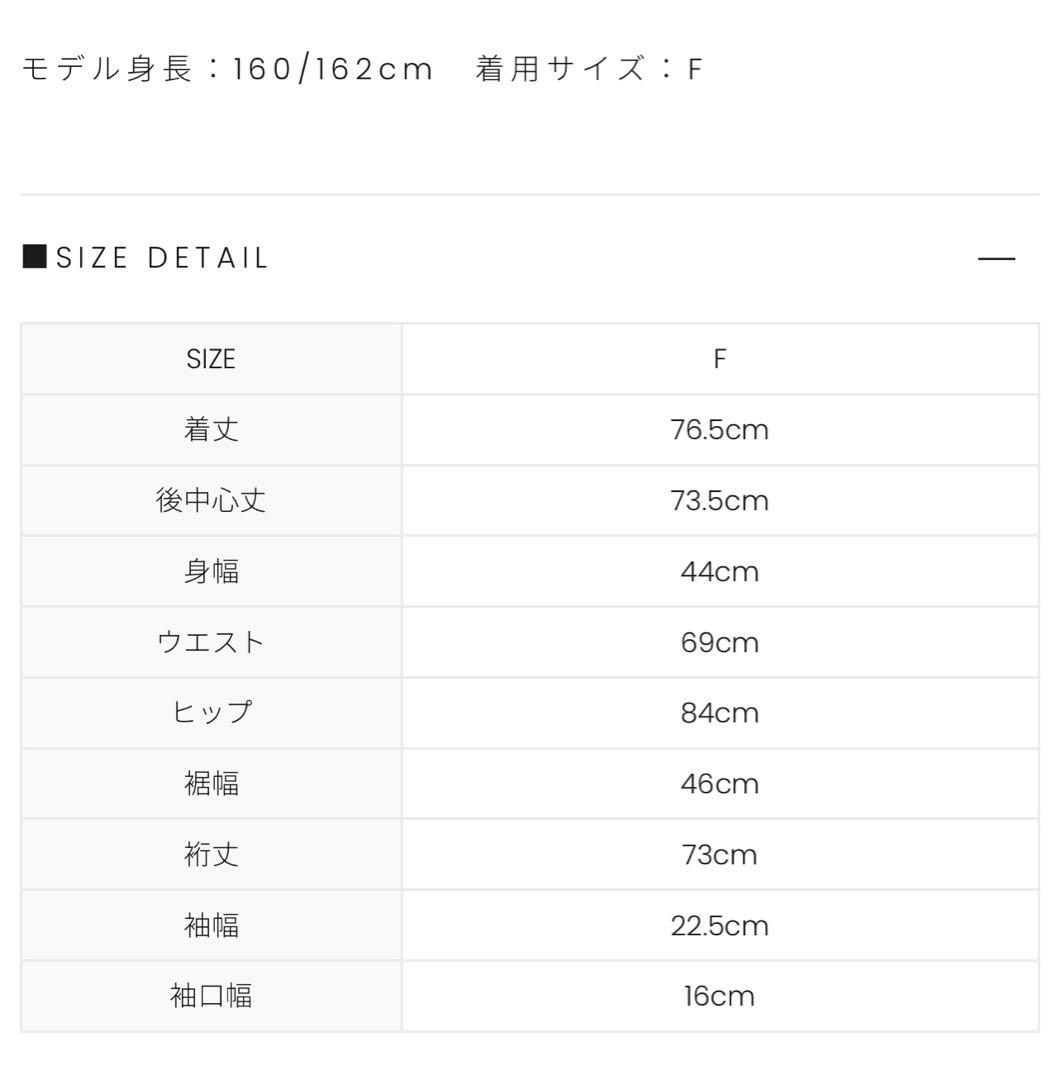The image size is (1061, 1080).
Task: Click the ウエスト row label
Action: pos(211,642)
